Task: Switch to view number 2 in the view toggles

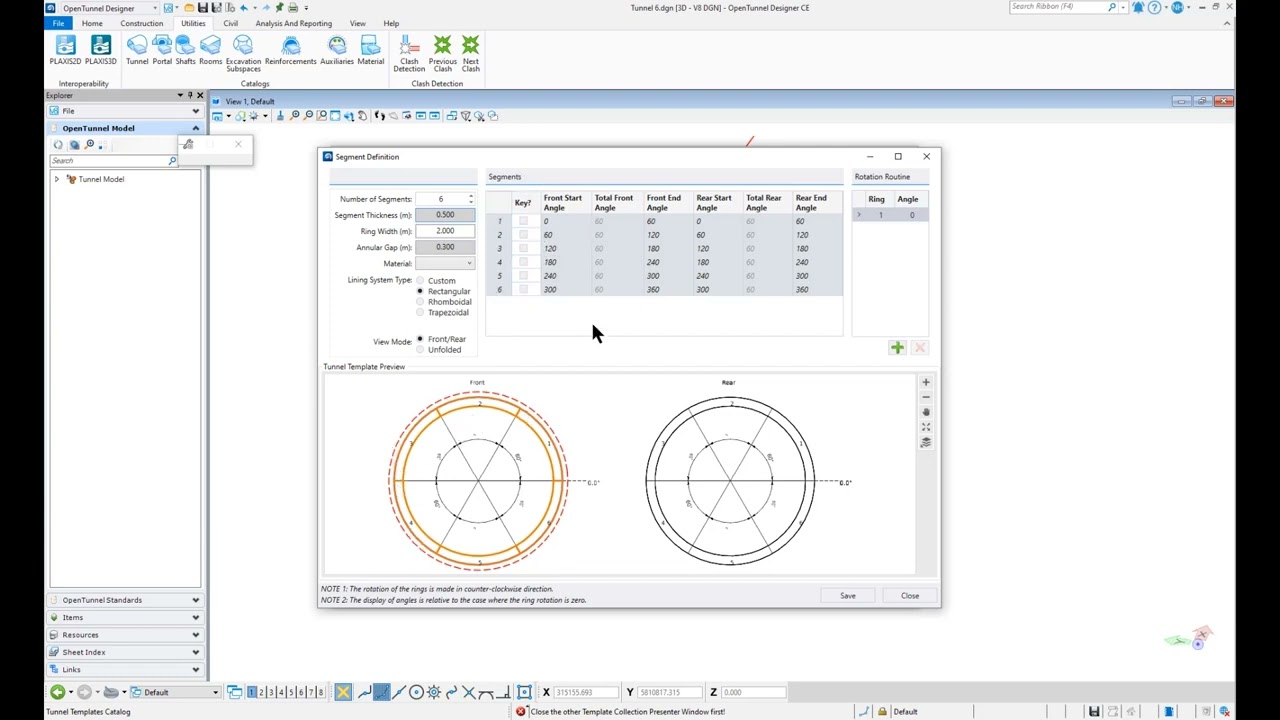Action: [261, 692]
